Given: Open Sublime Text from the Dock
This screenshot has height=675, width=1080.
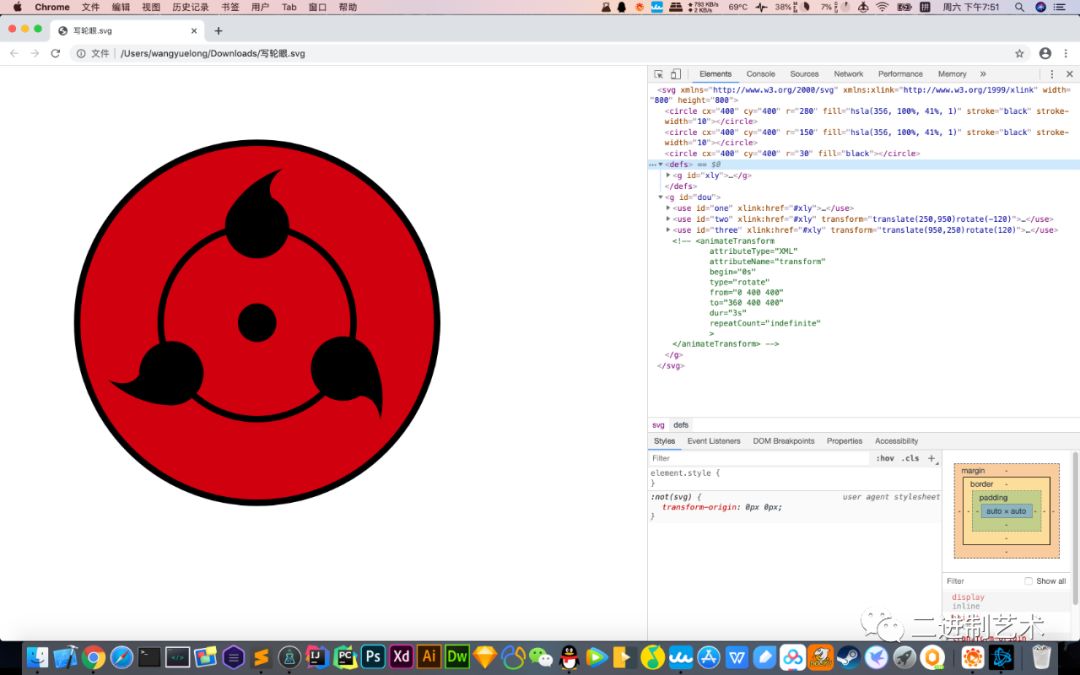Looking at the screenshot, I should (261, 657).
